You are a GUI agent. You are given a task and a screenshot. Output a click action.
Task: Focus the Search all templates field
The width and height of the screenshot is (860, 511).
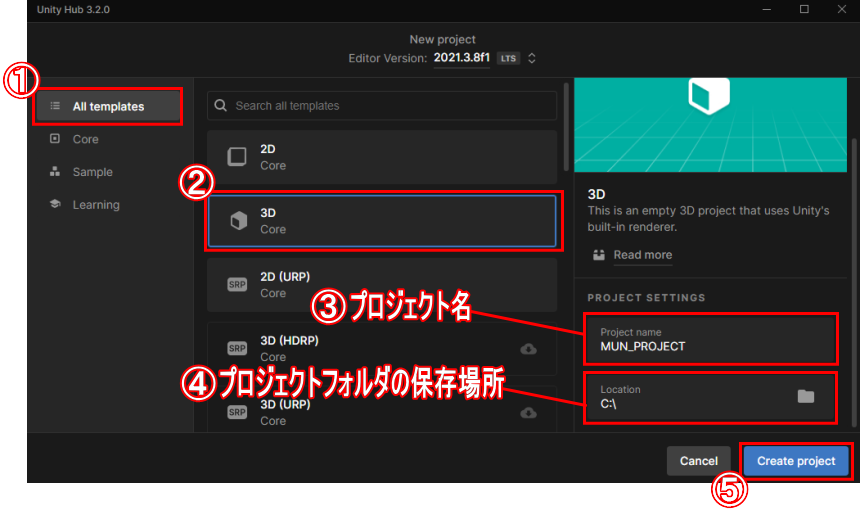[382, 106]
